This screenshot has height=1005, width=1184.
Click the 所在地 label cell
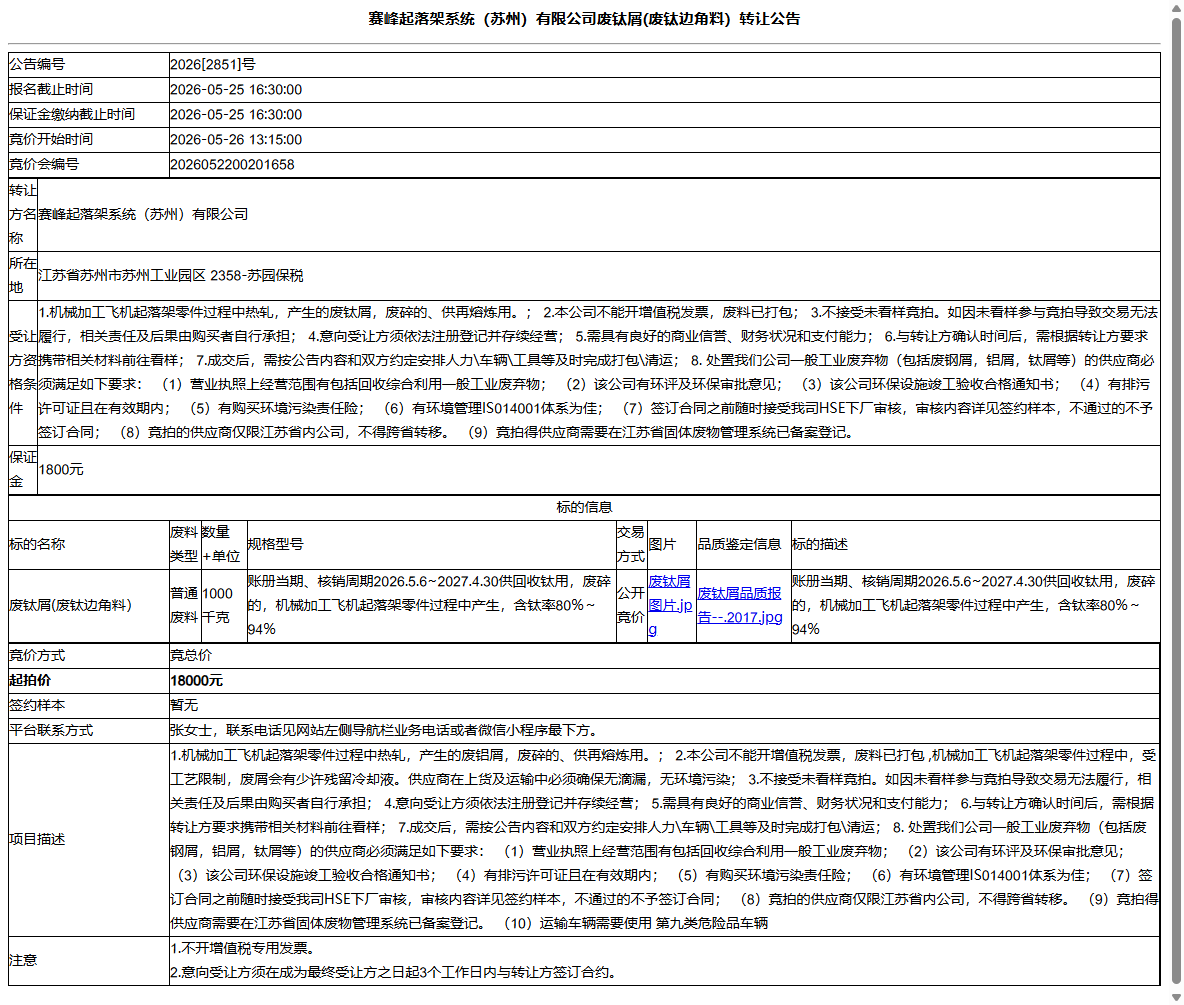click(23, 276)
